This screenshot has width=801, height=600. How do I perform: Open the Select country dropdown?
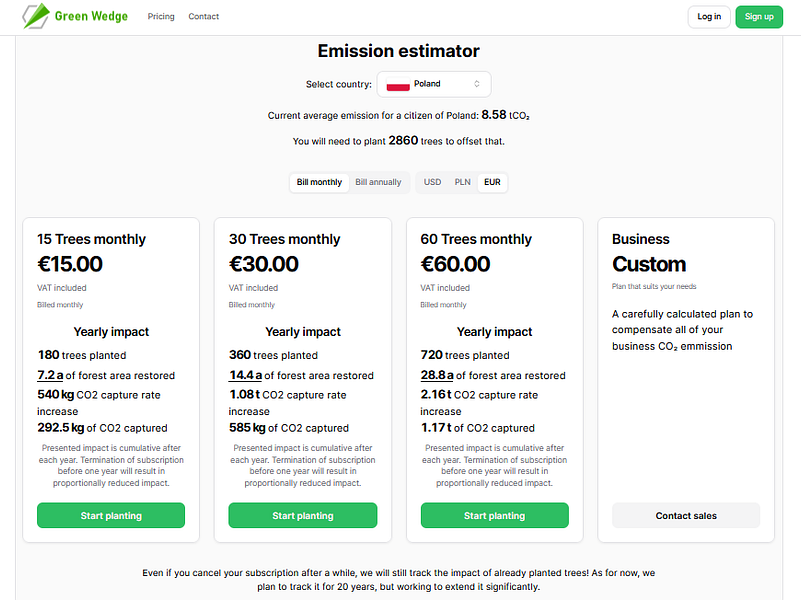(434, 84)
